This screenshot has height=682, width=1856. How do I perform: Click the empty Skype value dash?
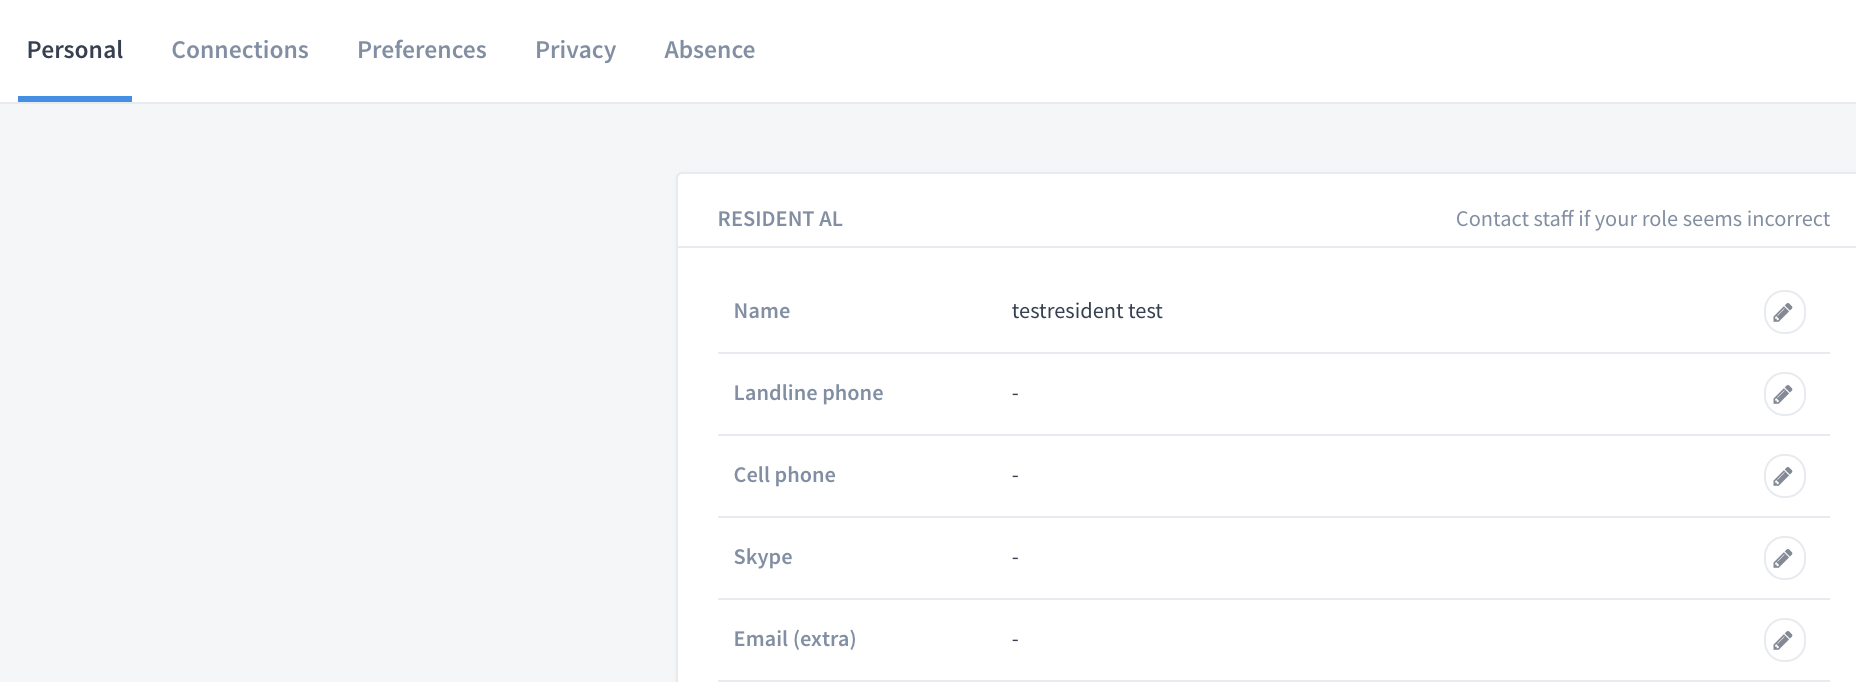coord(1015,557)
